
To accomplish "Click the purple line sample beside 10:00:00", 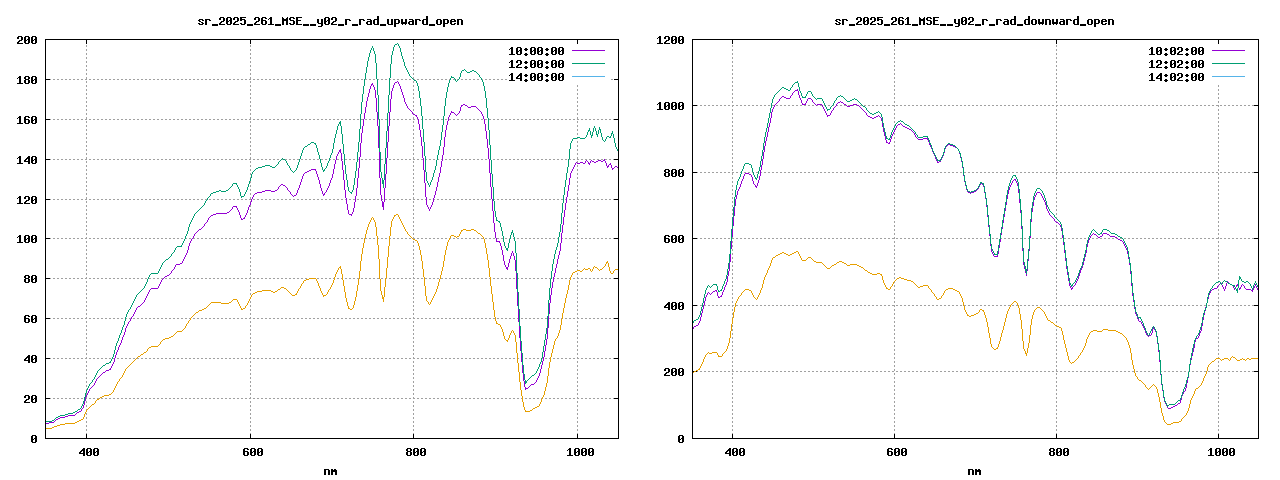I will (589, 51).
